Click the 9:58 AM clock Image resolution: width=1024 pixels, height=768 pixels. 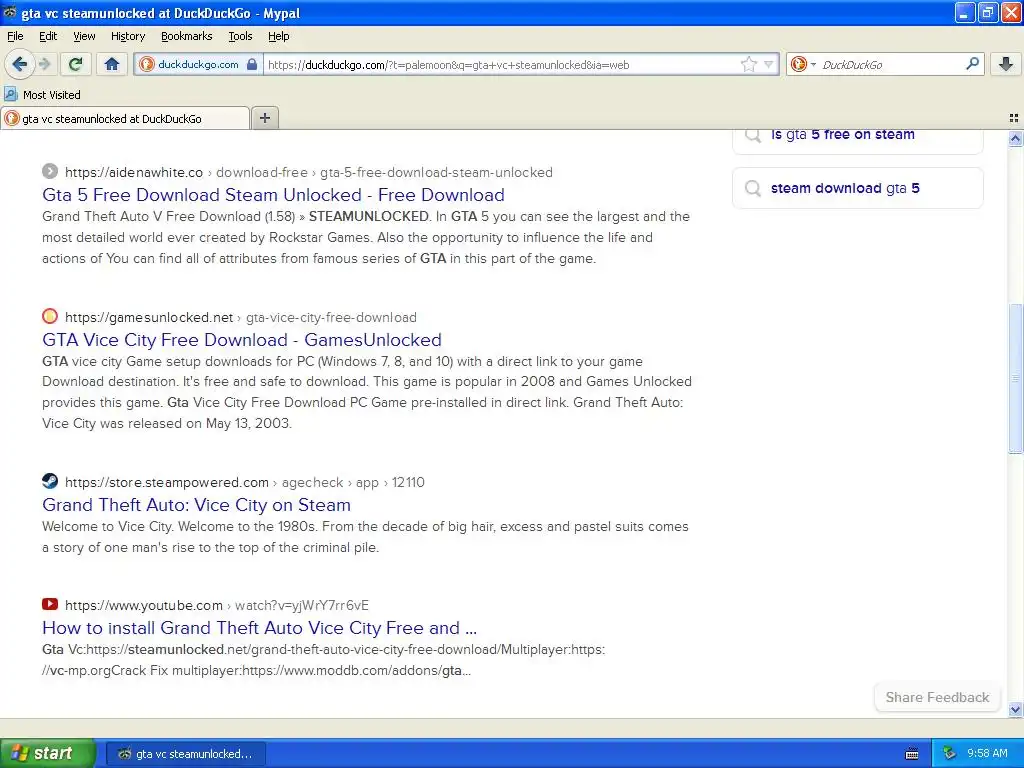987,754
